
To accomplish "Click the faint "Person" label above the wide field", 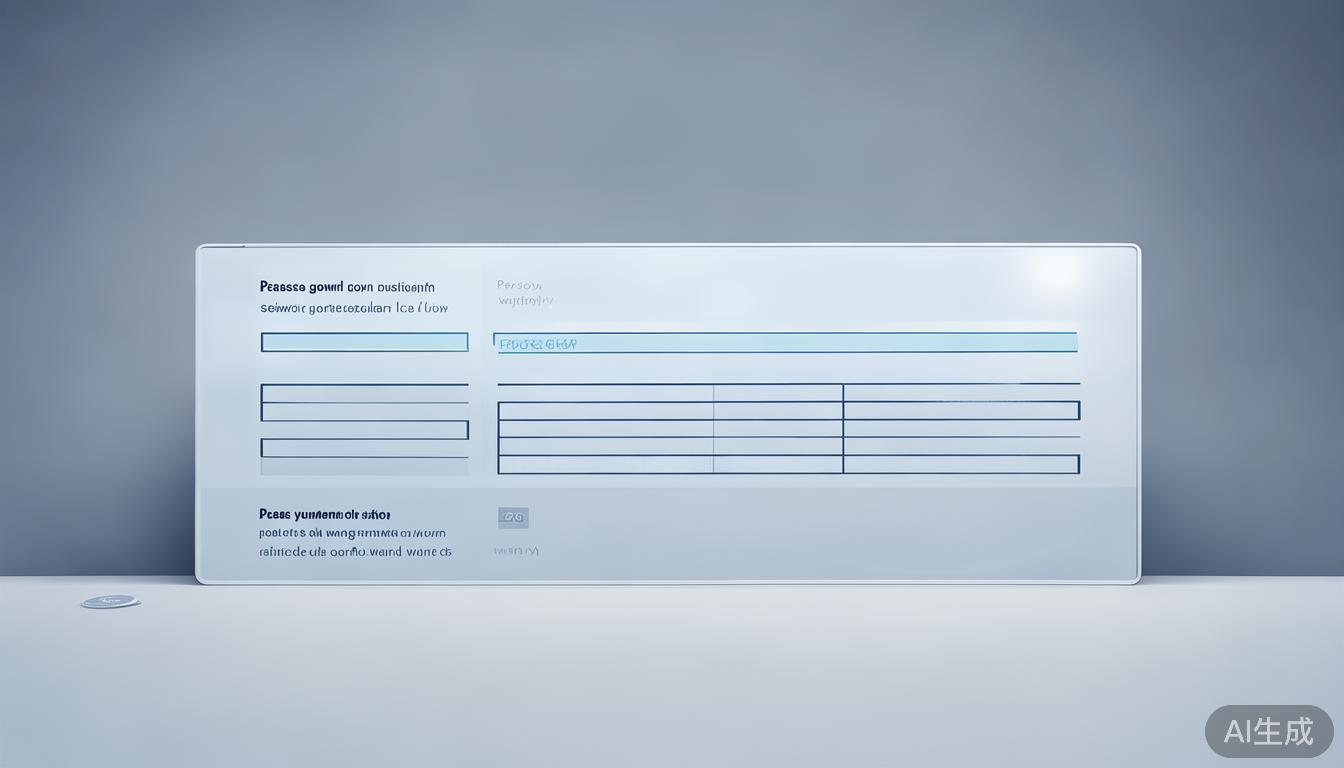I will (x=519, y=285).
